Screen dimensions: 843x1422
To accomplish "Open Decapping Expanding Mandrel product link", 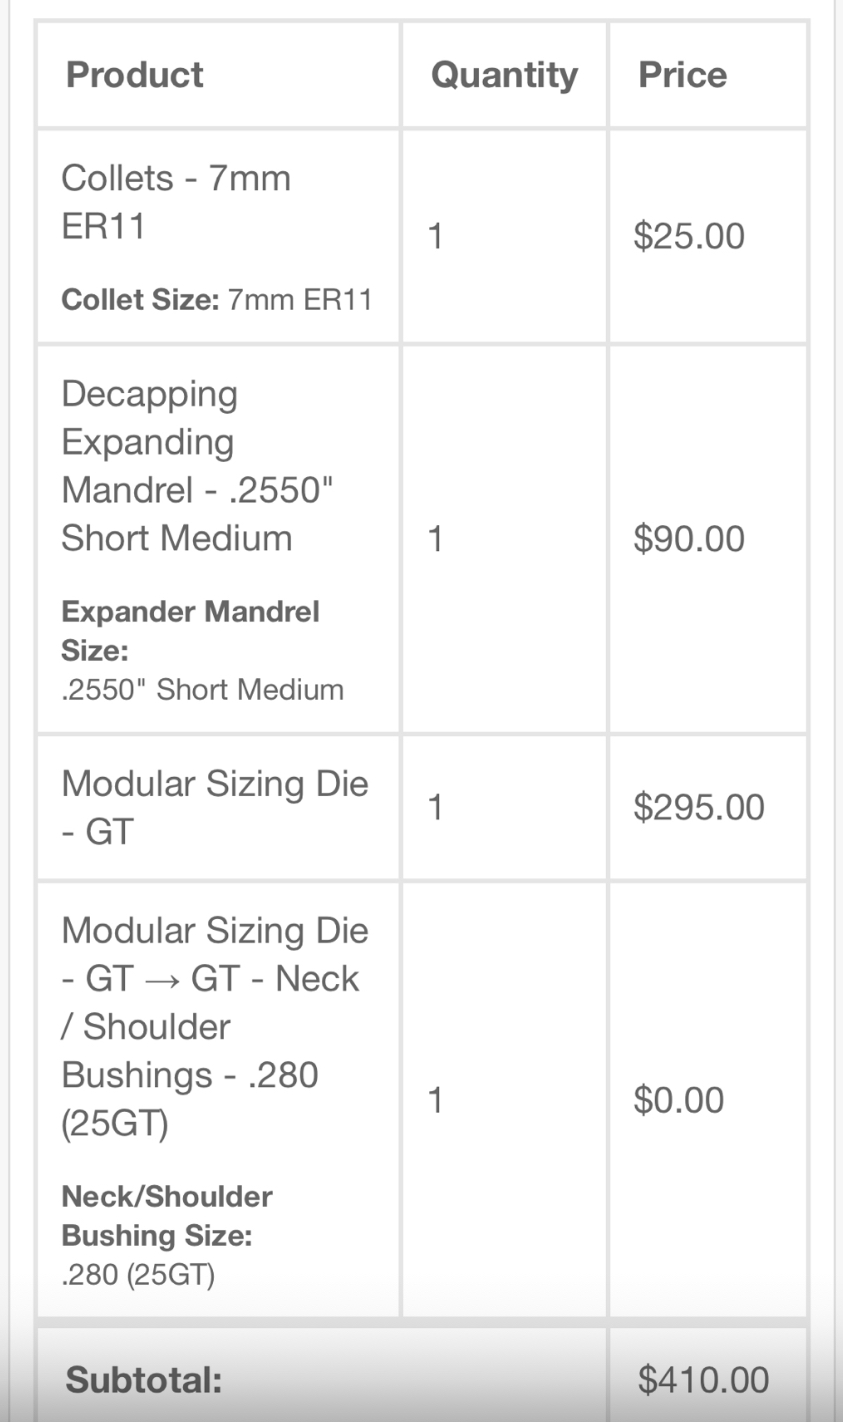I will pyautogui.click(x=198, y=466).
